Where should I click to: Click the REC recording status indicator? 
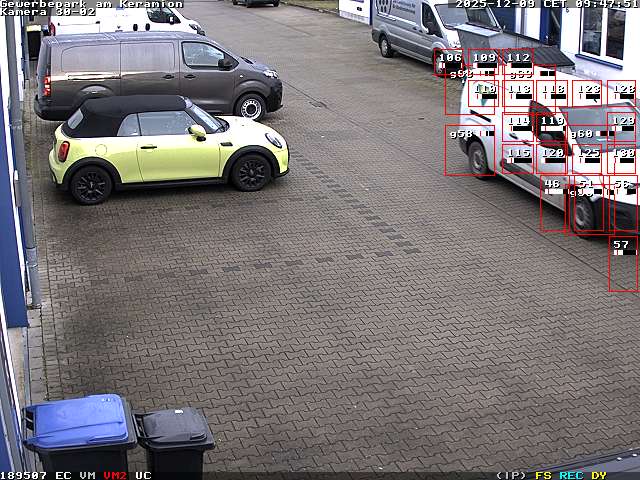point(571,475)
